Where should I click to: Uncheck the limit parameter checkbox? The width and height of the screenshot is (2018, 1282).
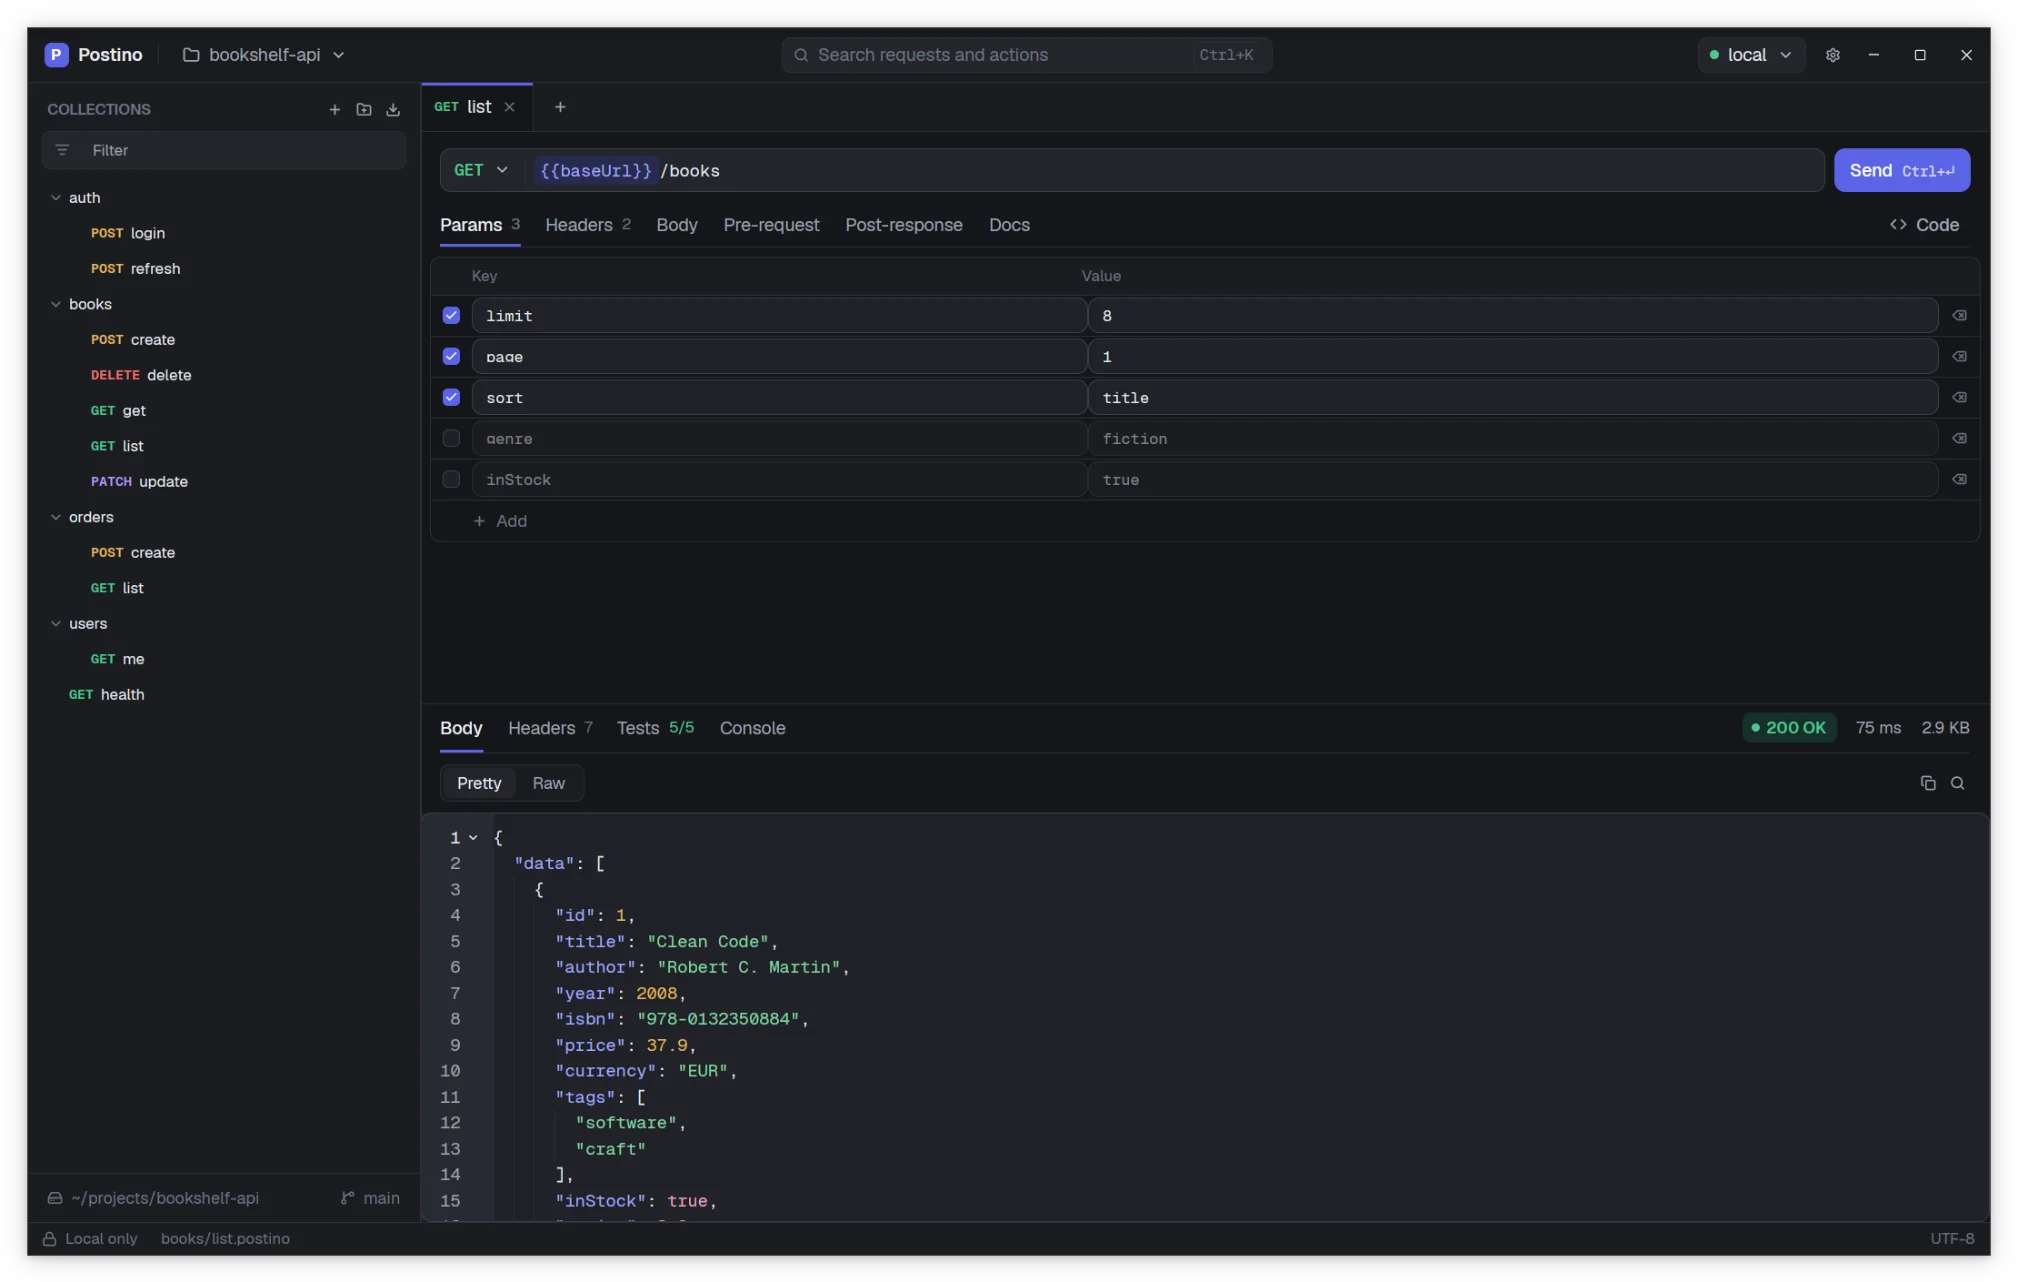[451, 315]
